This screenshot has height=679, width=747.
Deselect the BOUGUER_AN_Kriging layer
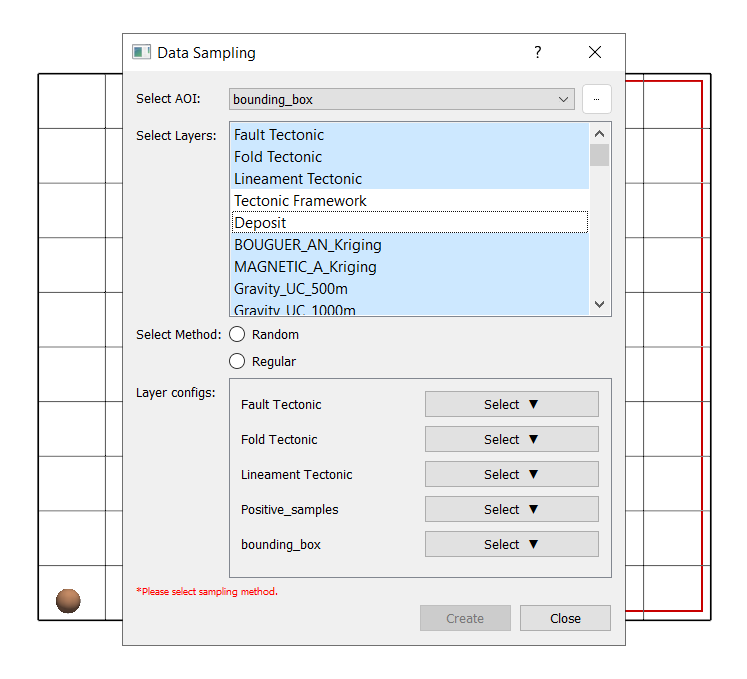tap(308, 245)
